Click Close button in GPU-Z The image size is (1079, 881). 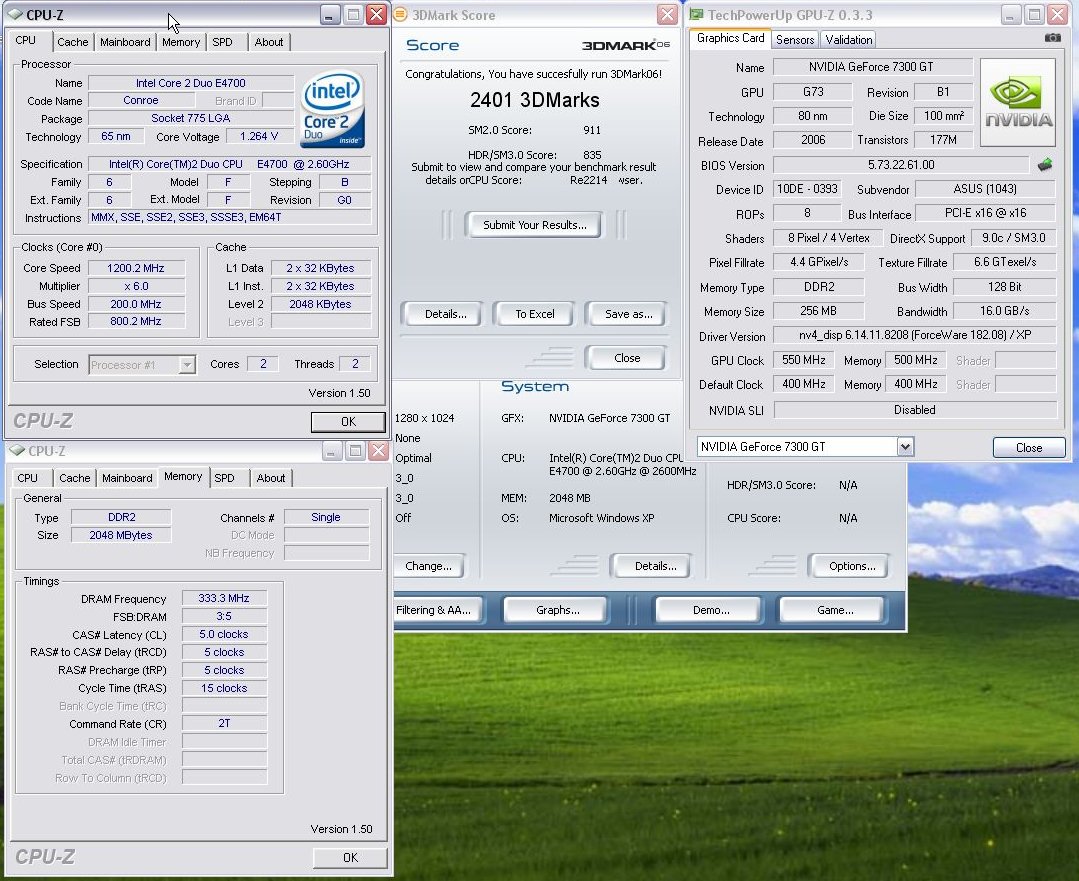tap(1029, 447)
